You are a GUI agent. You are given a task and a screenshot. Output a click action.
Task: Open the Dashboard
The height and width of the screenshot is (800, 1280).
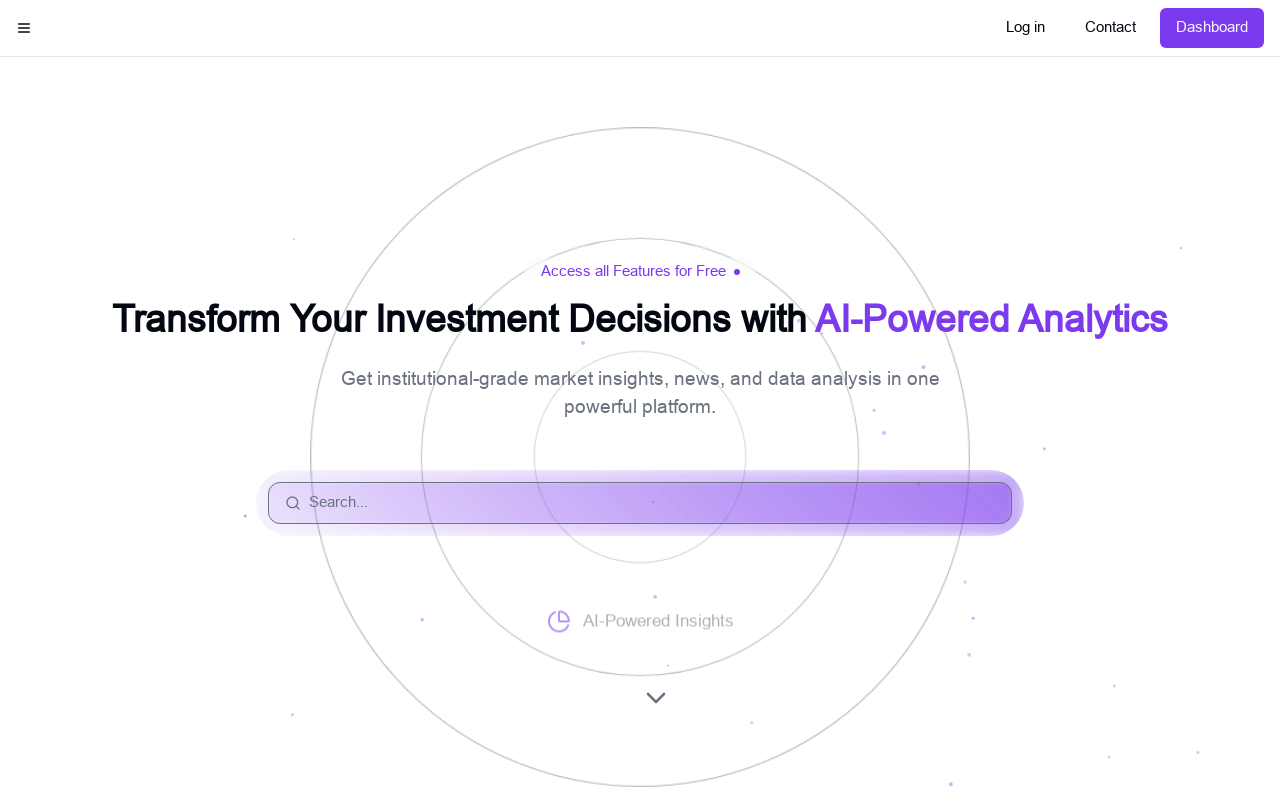coord(1211,28)
